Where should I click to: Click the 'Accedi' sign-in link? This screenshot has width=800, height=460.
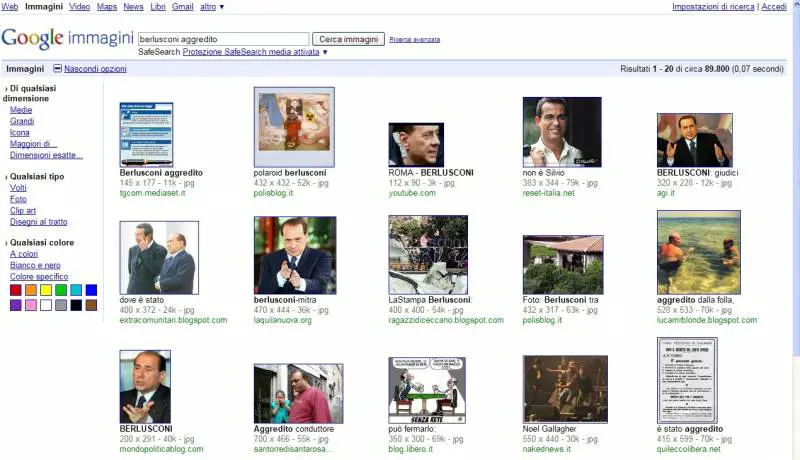773,7
